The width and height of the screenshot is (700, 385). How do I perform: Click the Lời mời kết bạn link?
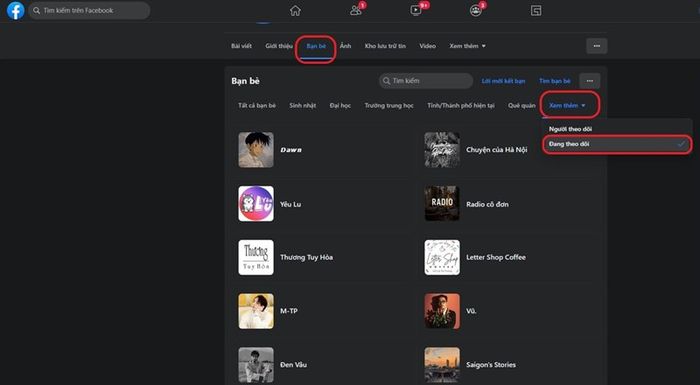point(503,81)
